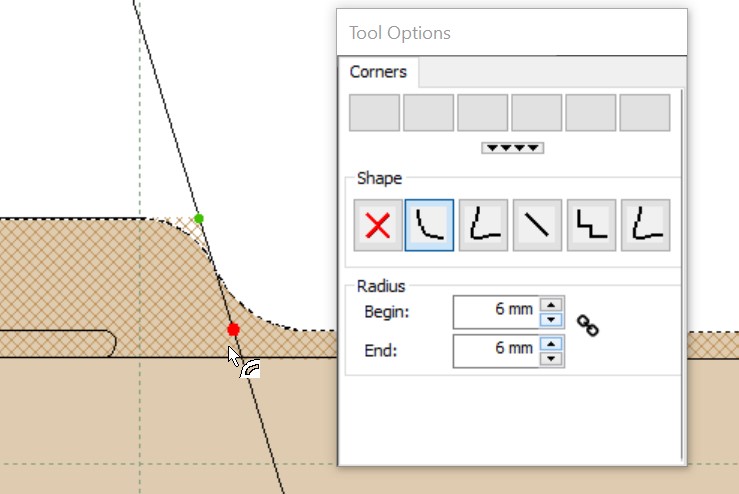Toggle the chain link between radius values
This screenshot has height=494, width=739.
[x=588, y=326]
